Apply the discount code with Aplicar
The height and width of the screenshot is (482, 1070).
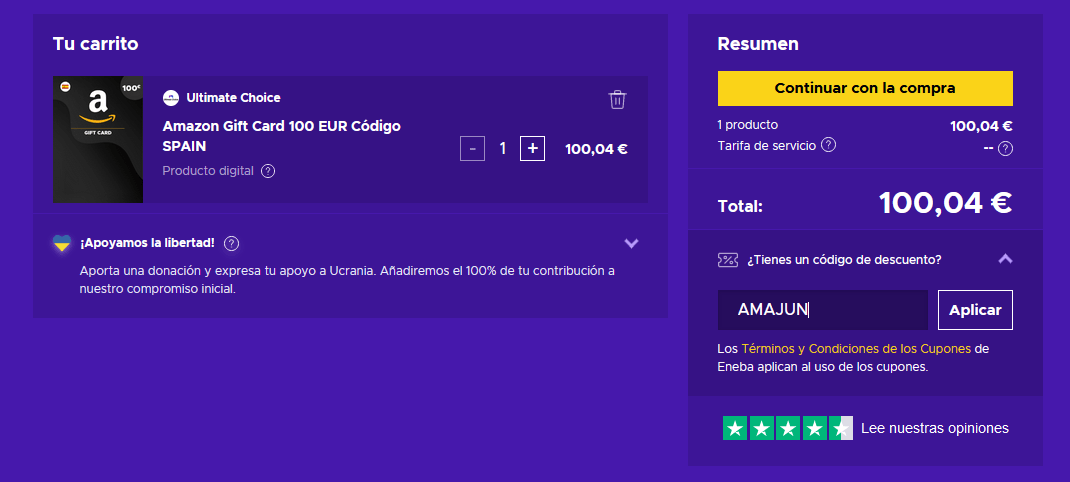point(975,310)
